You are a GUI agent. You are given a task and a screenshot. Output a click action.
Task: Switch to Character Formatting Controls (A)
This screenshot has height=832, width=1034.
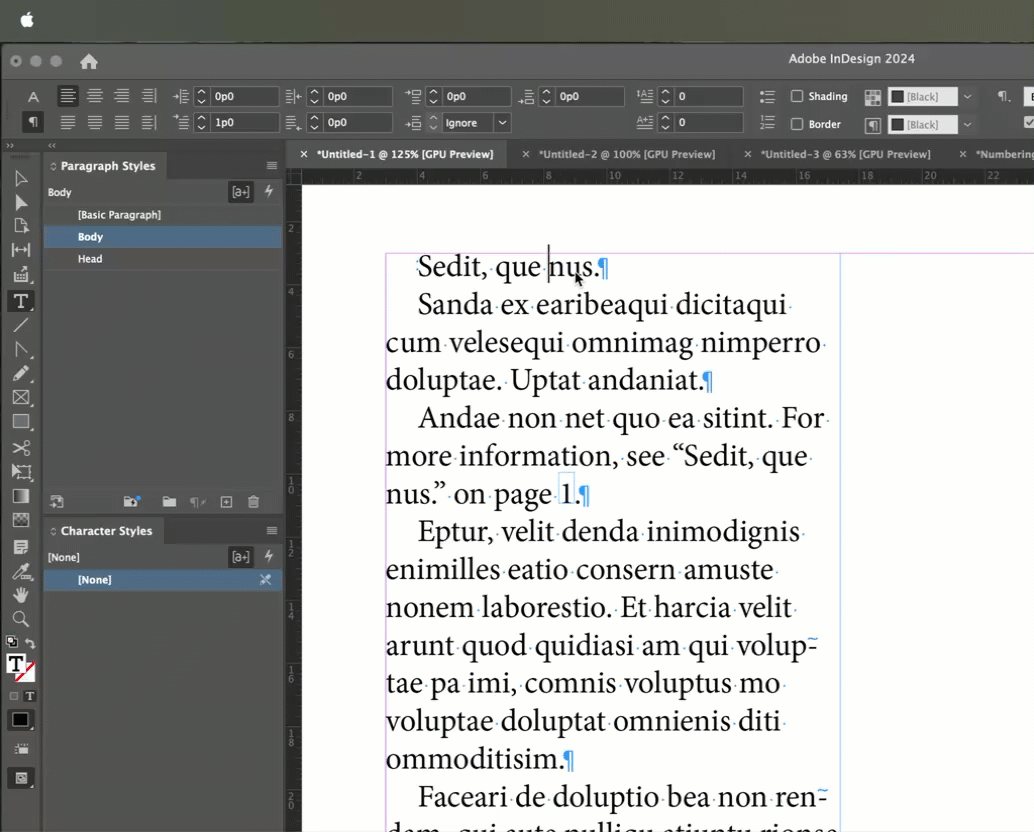coord(33,97)
